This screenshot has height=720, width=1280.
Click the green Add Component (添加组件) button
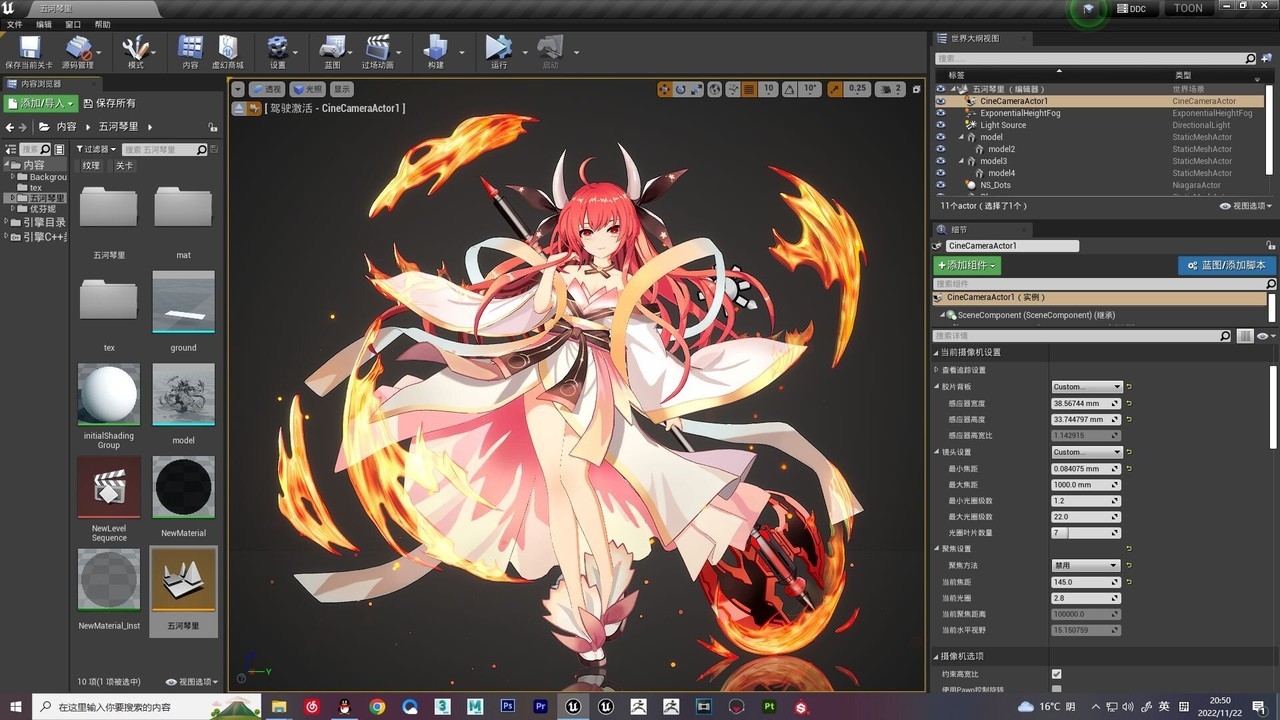(x=967, y=266)
